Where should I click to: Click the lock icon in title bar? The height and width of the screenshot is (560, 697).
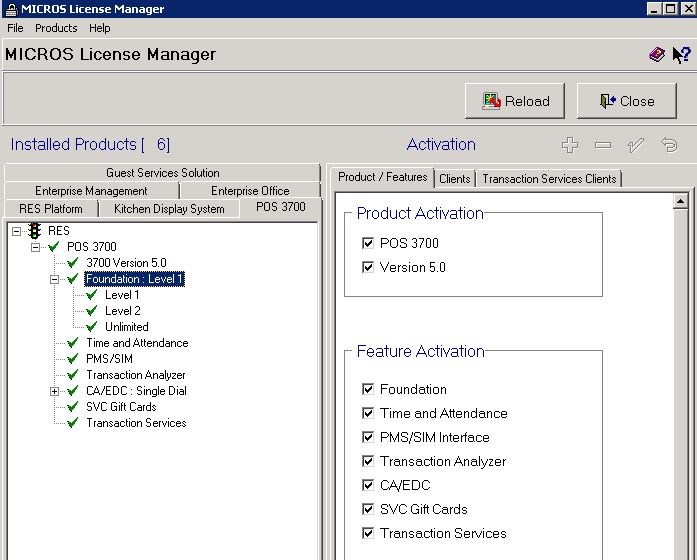click(12, 9)
